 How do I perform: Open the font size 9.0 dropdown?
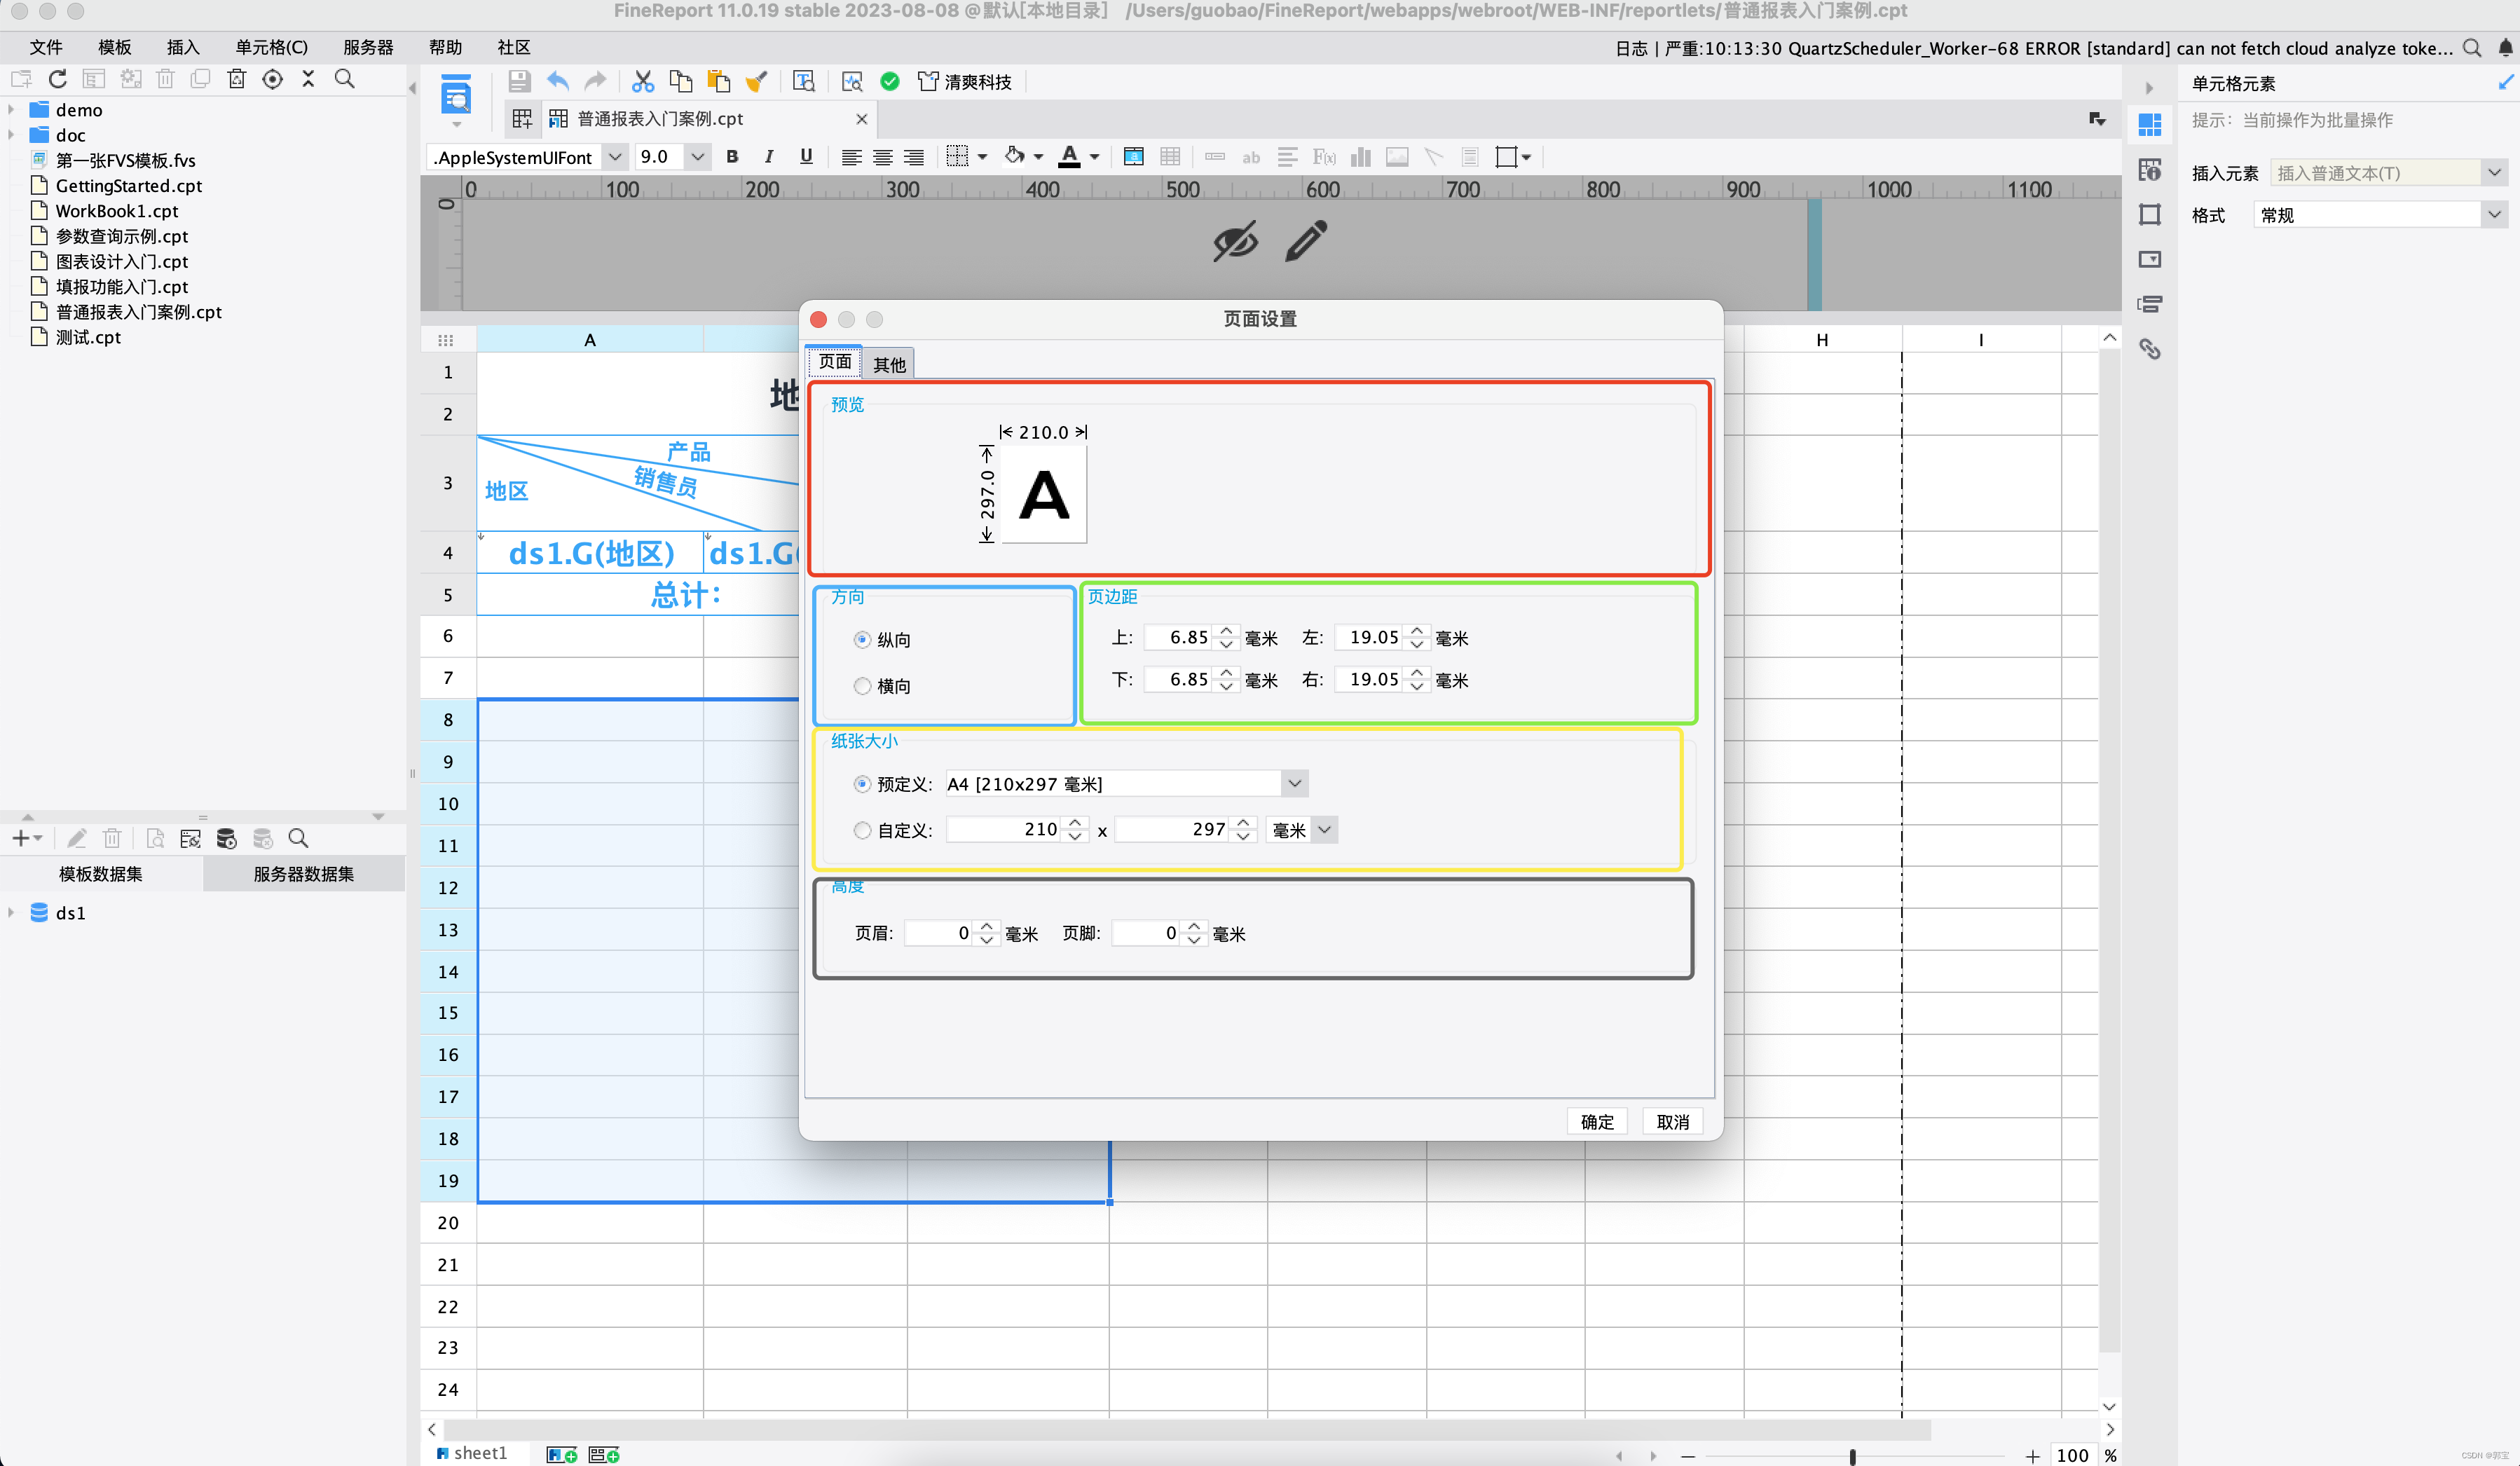pos(697,157)
